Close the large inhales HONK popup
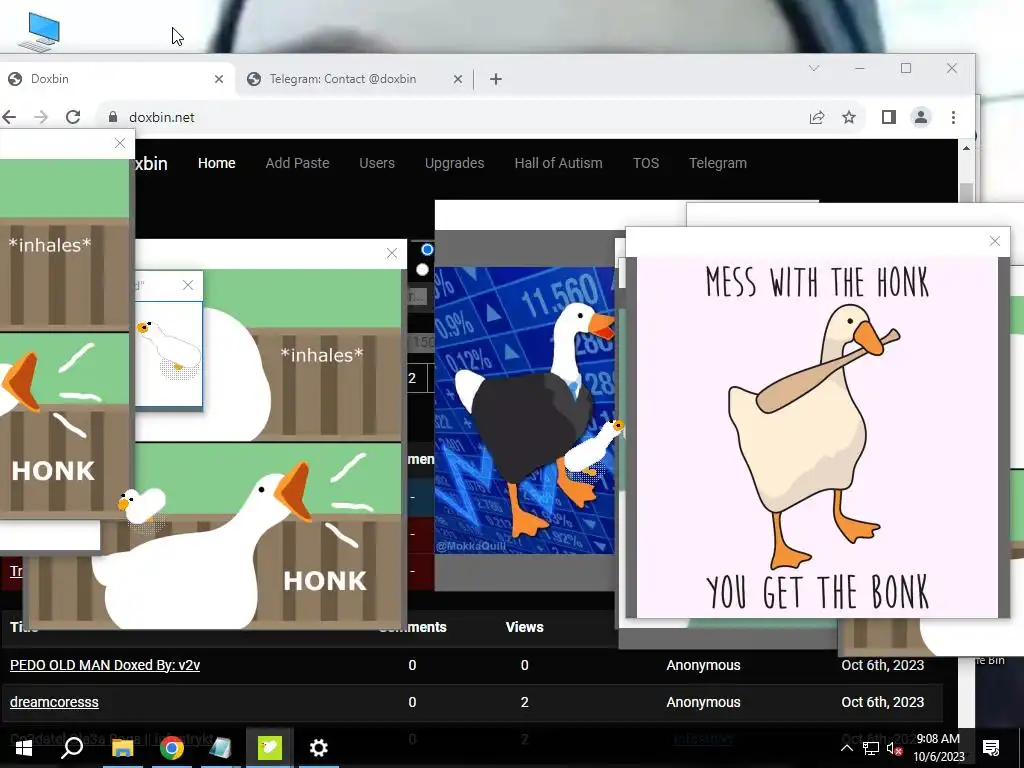This screenshot has height=768, width=1024. coord(391,253)
